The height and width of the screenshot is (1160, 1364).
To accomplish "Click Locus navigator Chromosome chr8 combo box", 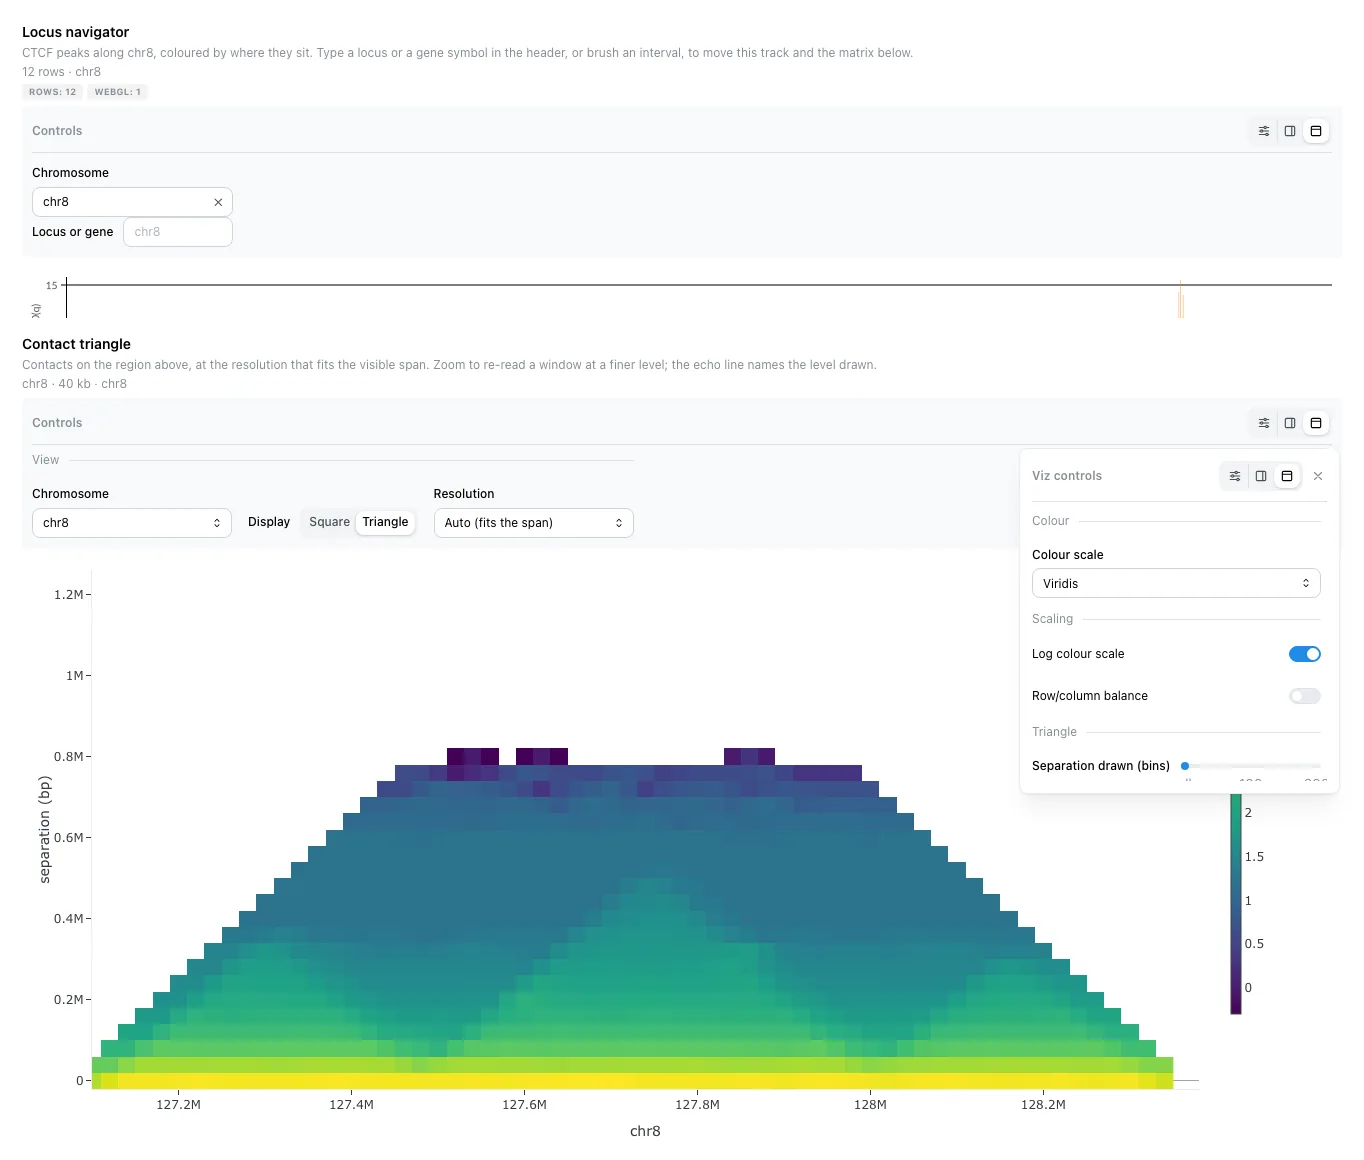I will pos(132,202).
